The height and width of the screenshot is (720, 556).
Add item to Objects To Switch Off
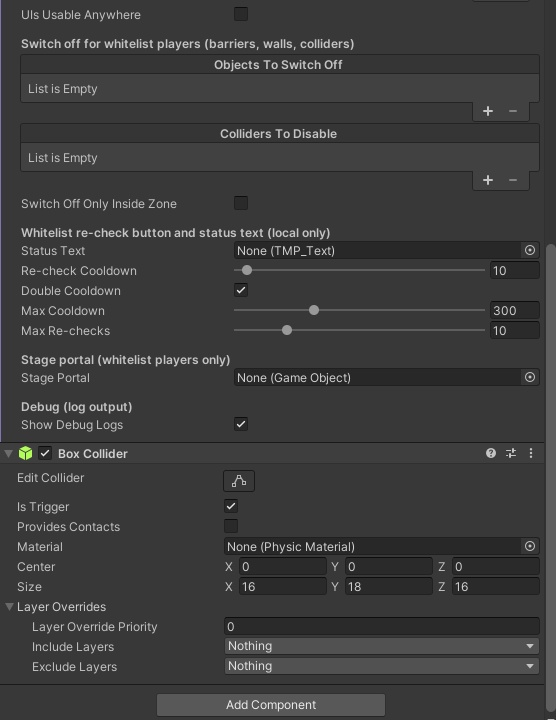[488, 111]
